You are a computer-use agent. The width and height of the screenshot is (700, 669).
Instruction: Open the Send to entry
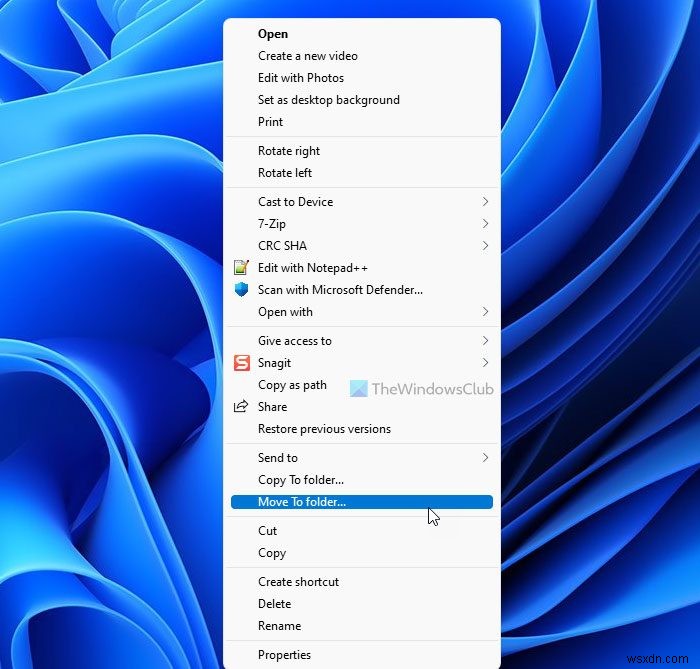tap(362, 457)
